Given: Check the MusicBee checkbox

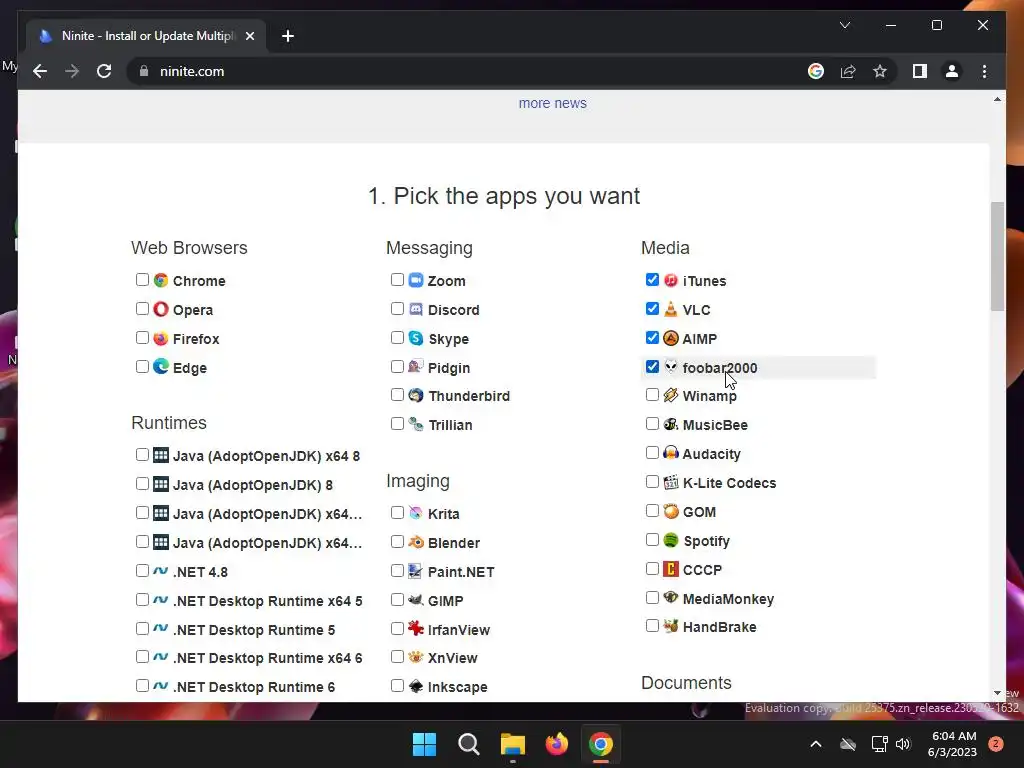Looking at the screenshot, I should pos(652,423).
